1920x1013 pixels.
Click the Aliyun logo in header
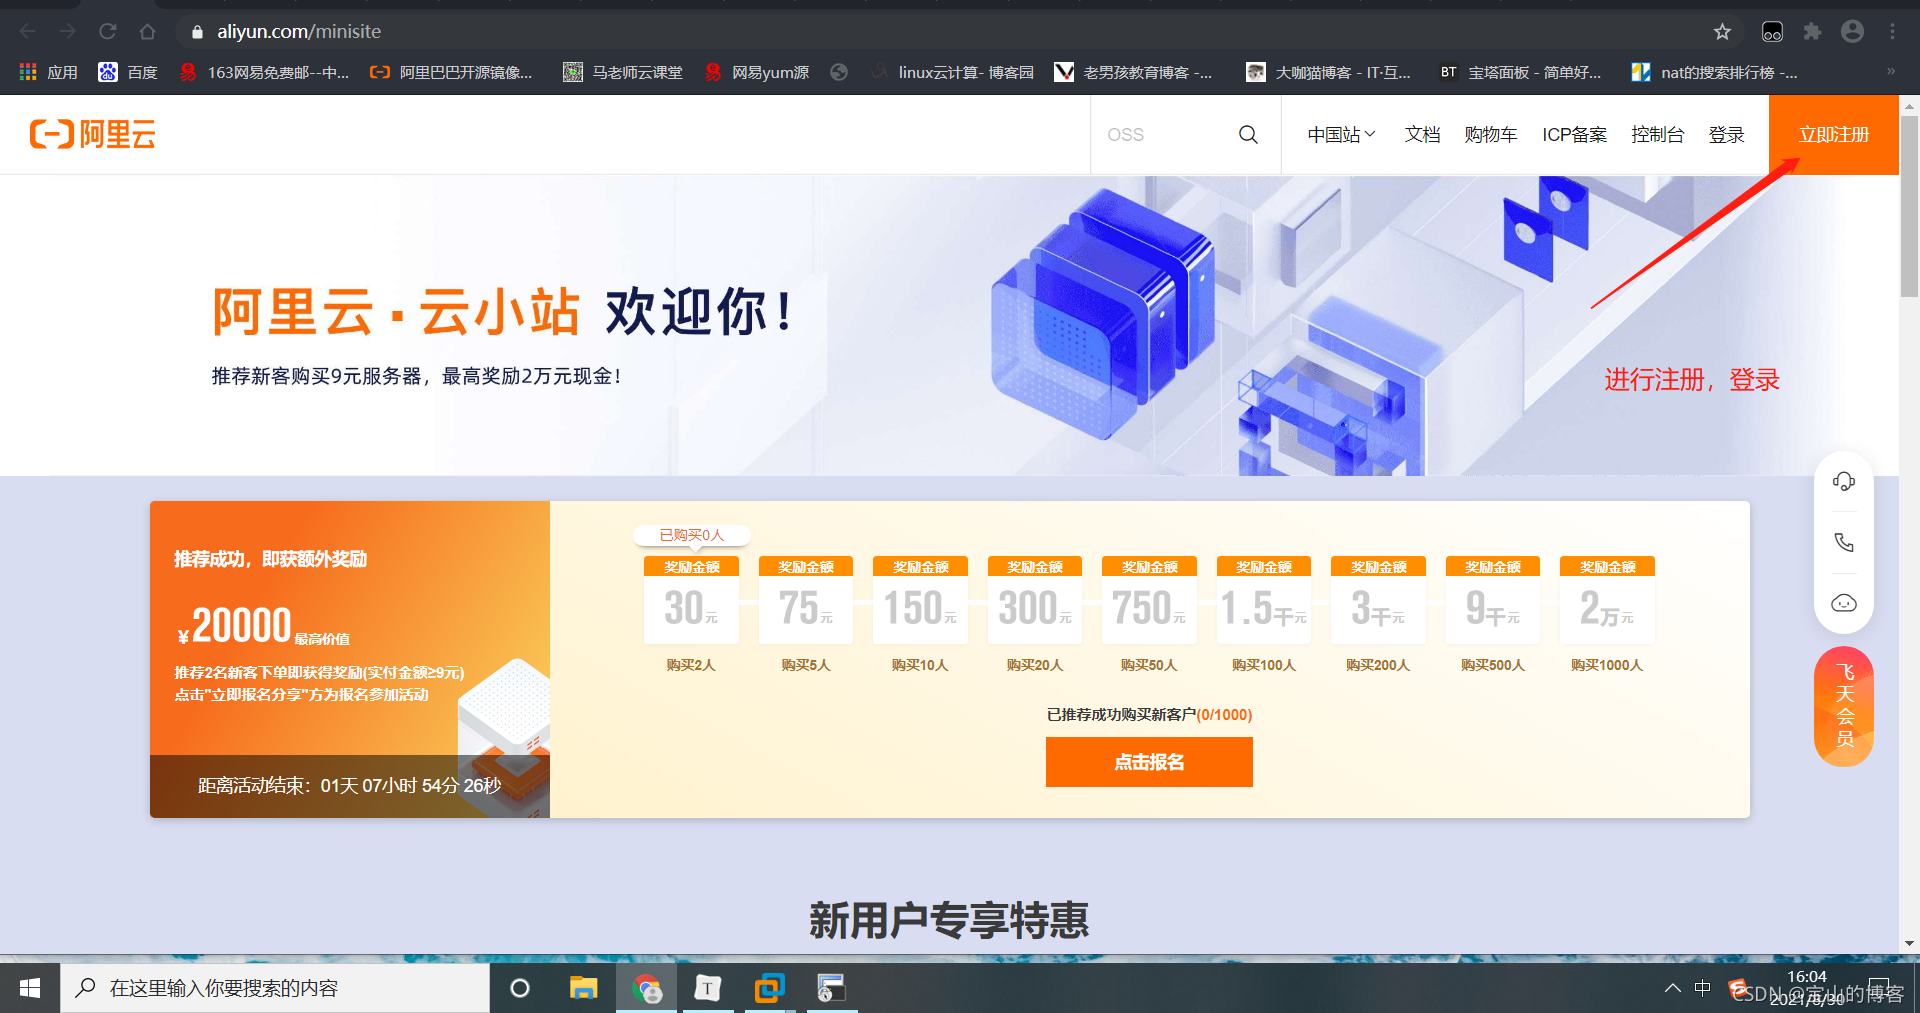(93, 134)
